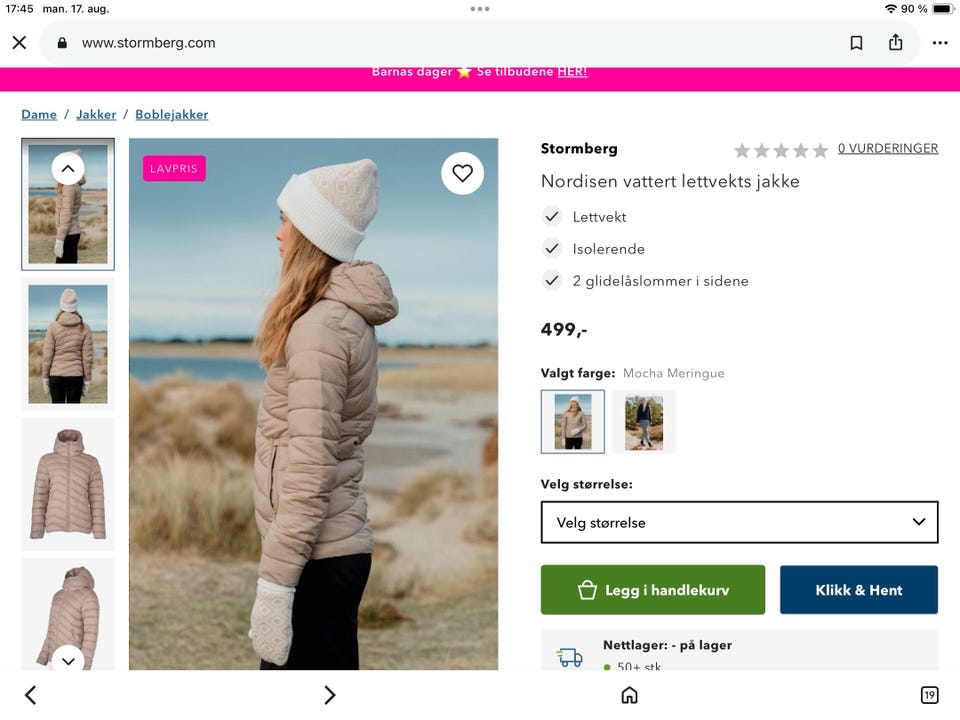This screenshot has width=960, height=720.
Task: Tap the home icon in the bottom bar
Action: coord(629,695)
